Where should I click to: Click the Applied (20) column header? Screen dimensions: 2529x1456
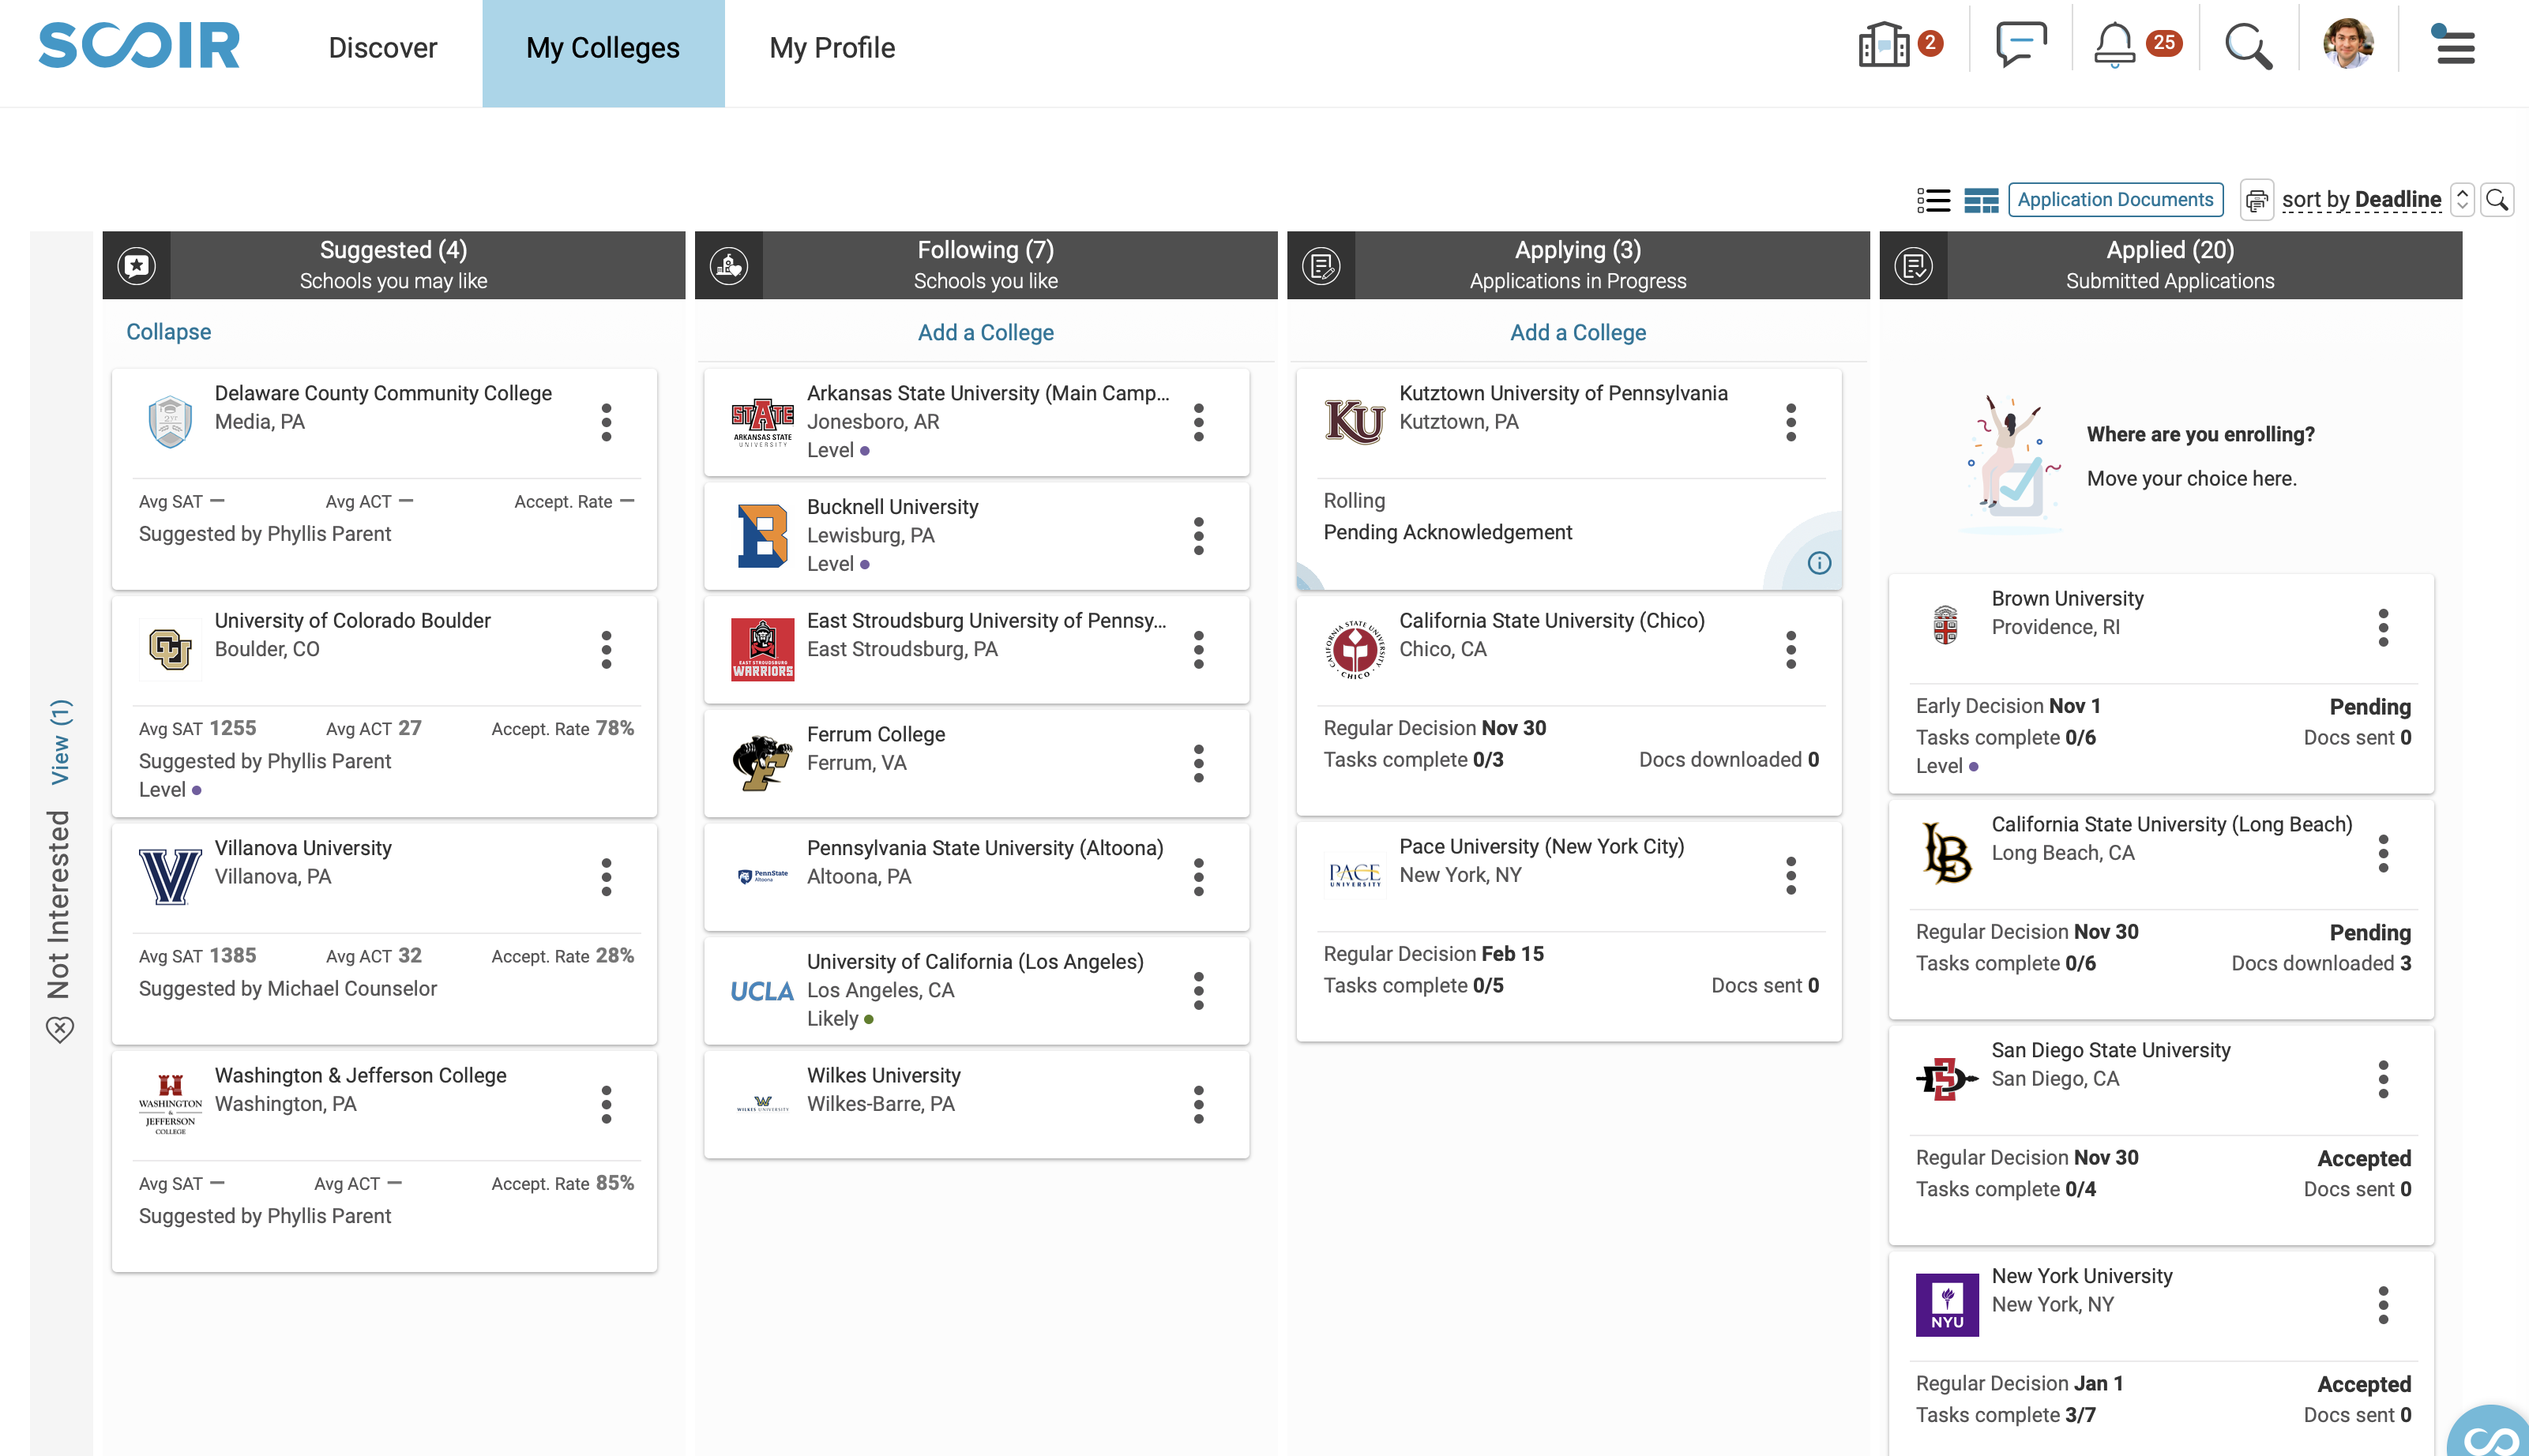(x=2170, y=265)
